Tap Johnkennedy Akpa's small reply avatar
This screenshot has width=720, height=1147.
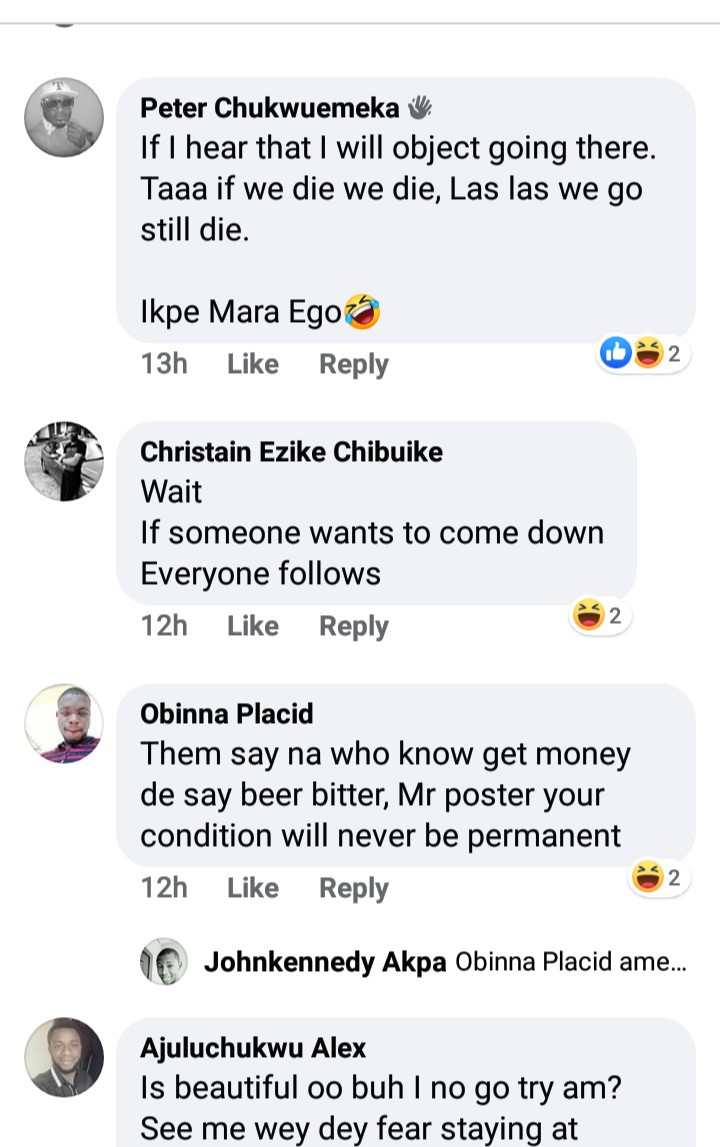[x=164, y=962]
